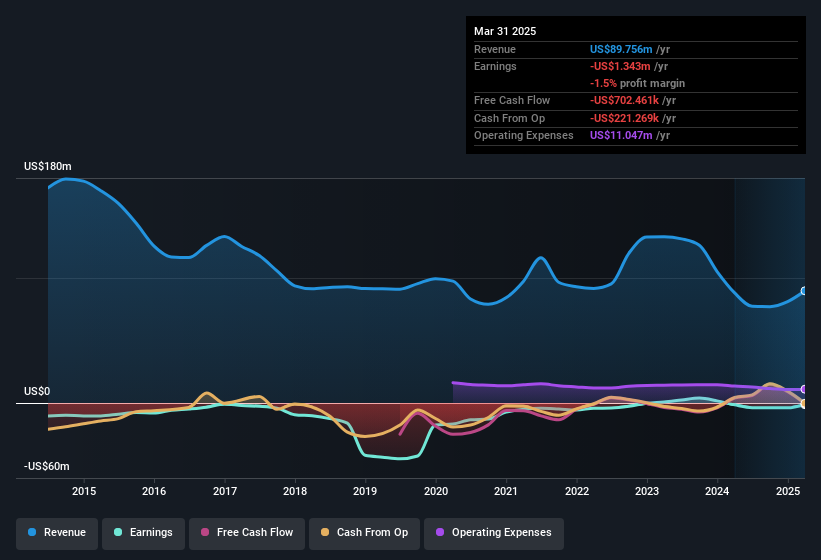Click the -US$221.269k cash from op value
821x560 pixels.
point(624,118)
